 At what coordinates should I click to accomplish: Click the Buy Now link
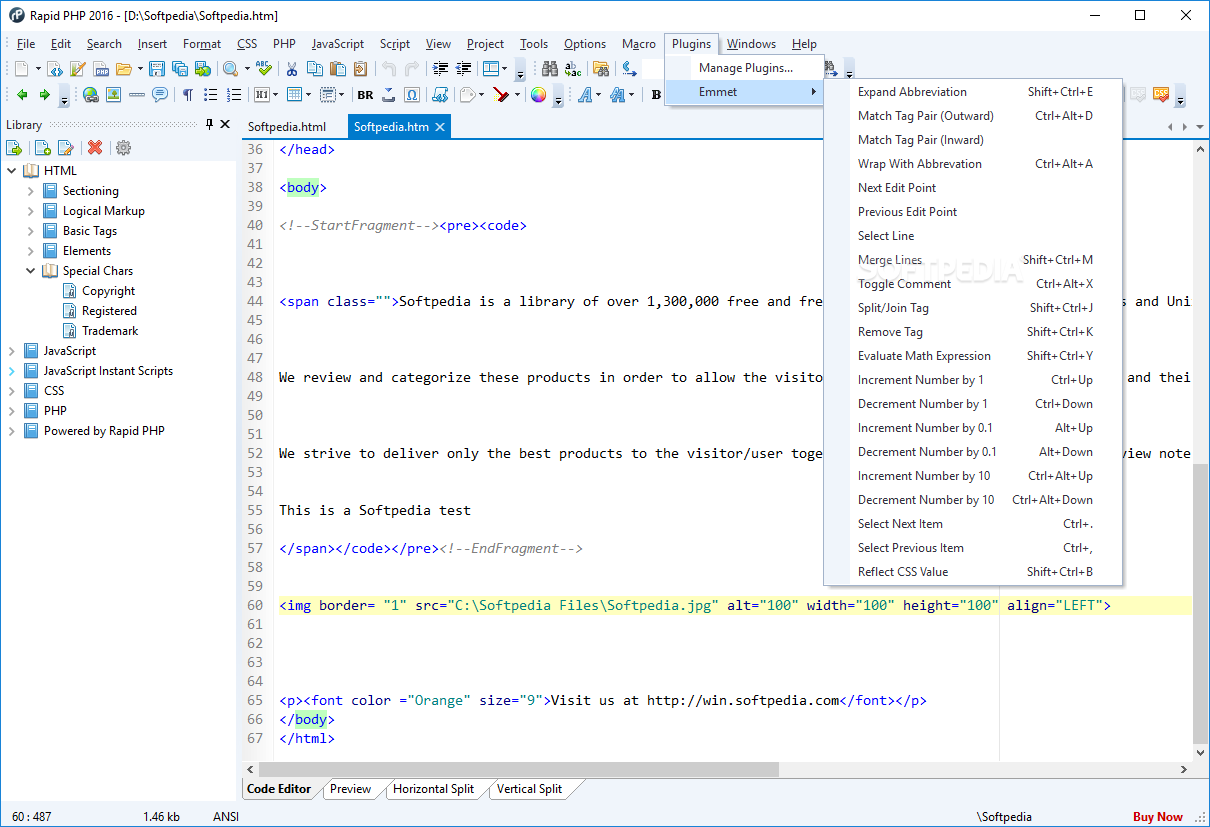(1157, 817)
